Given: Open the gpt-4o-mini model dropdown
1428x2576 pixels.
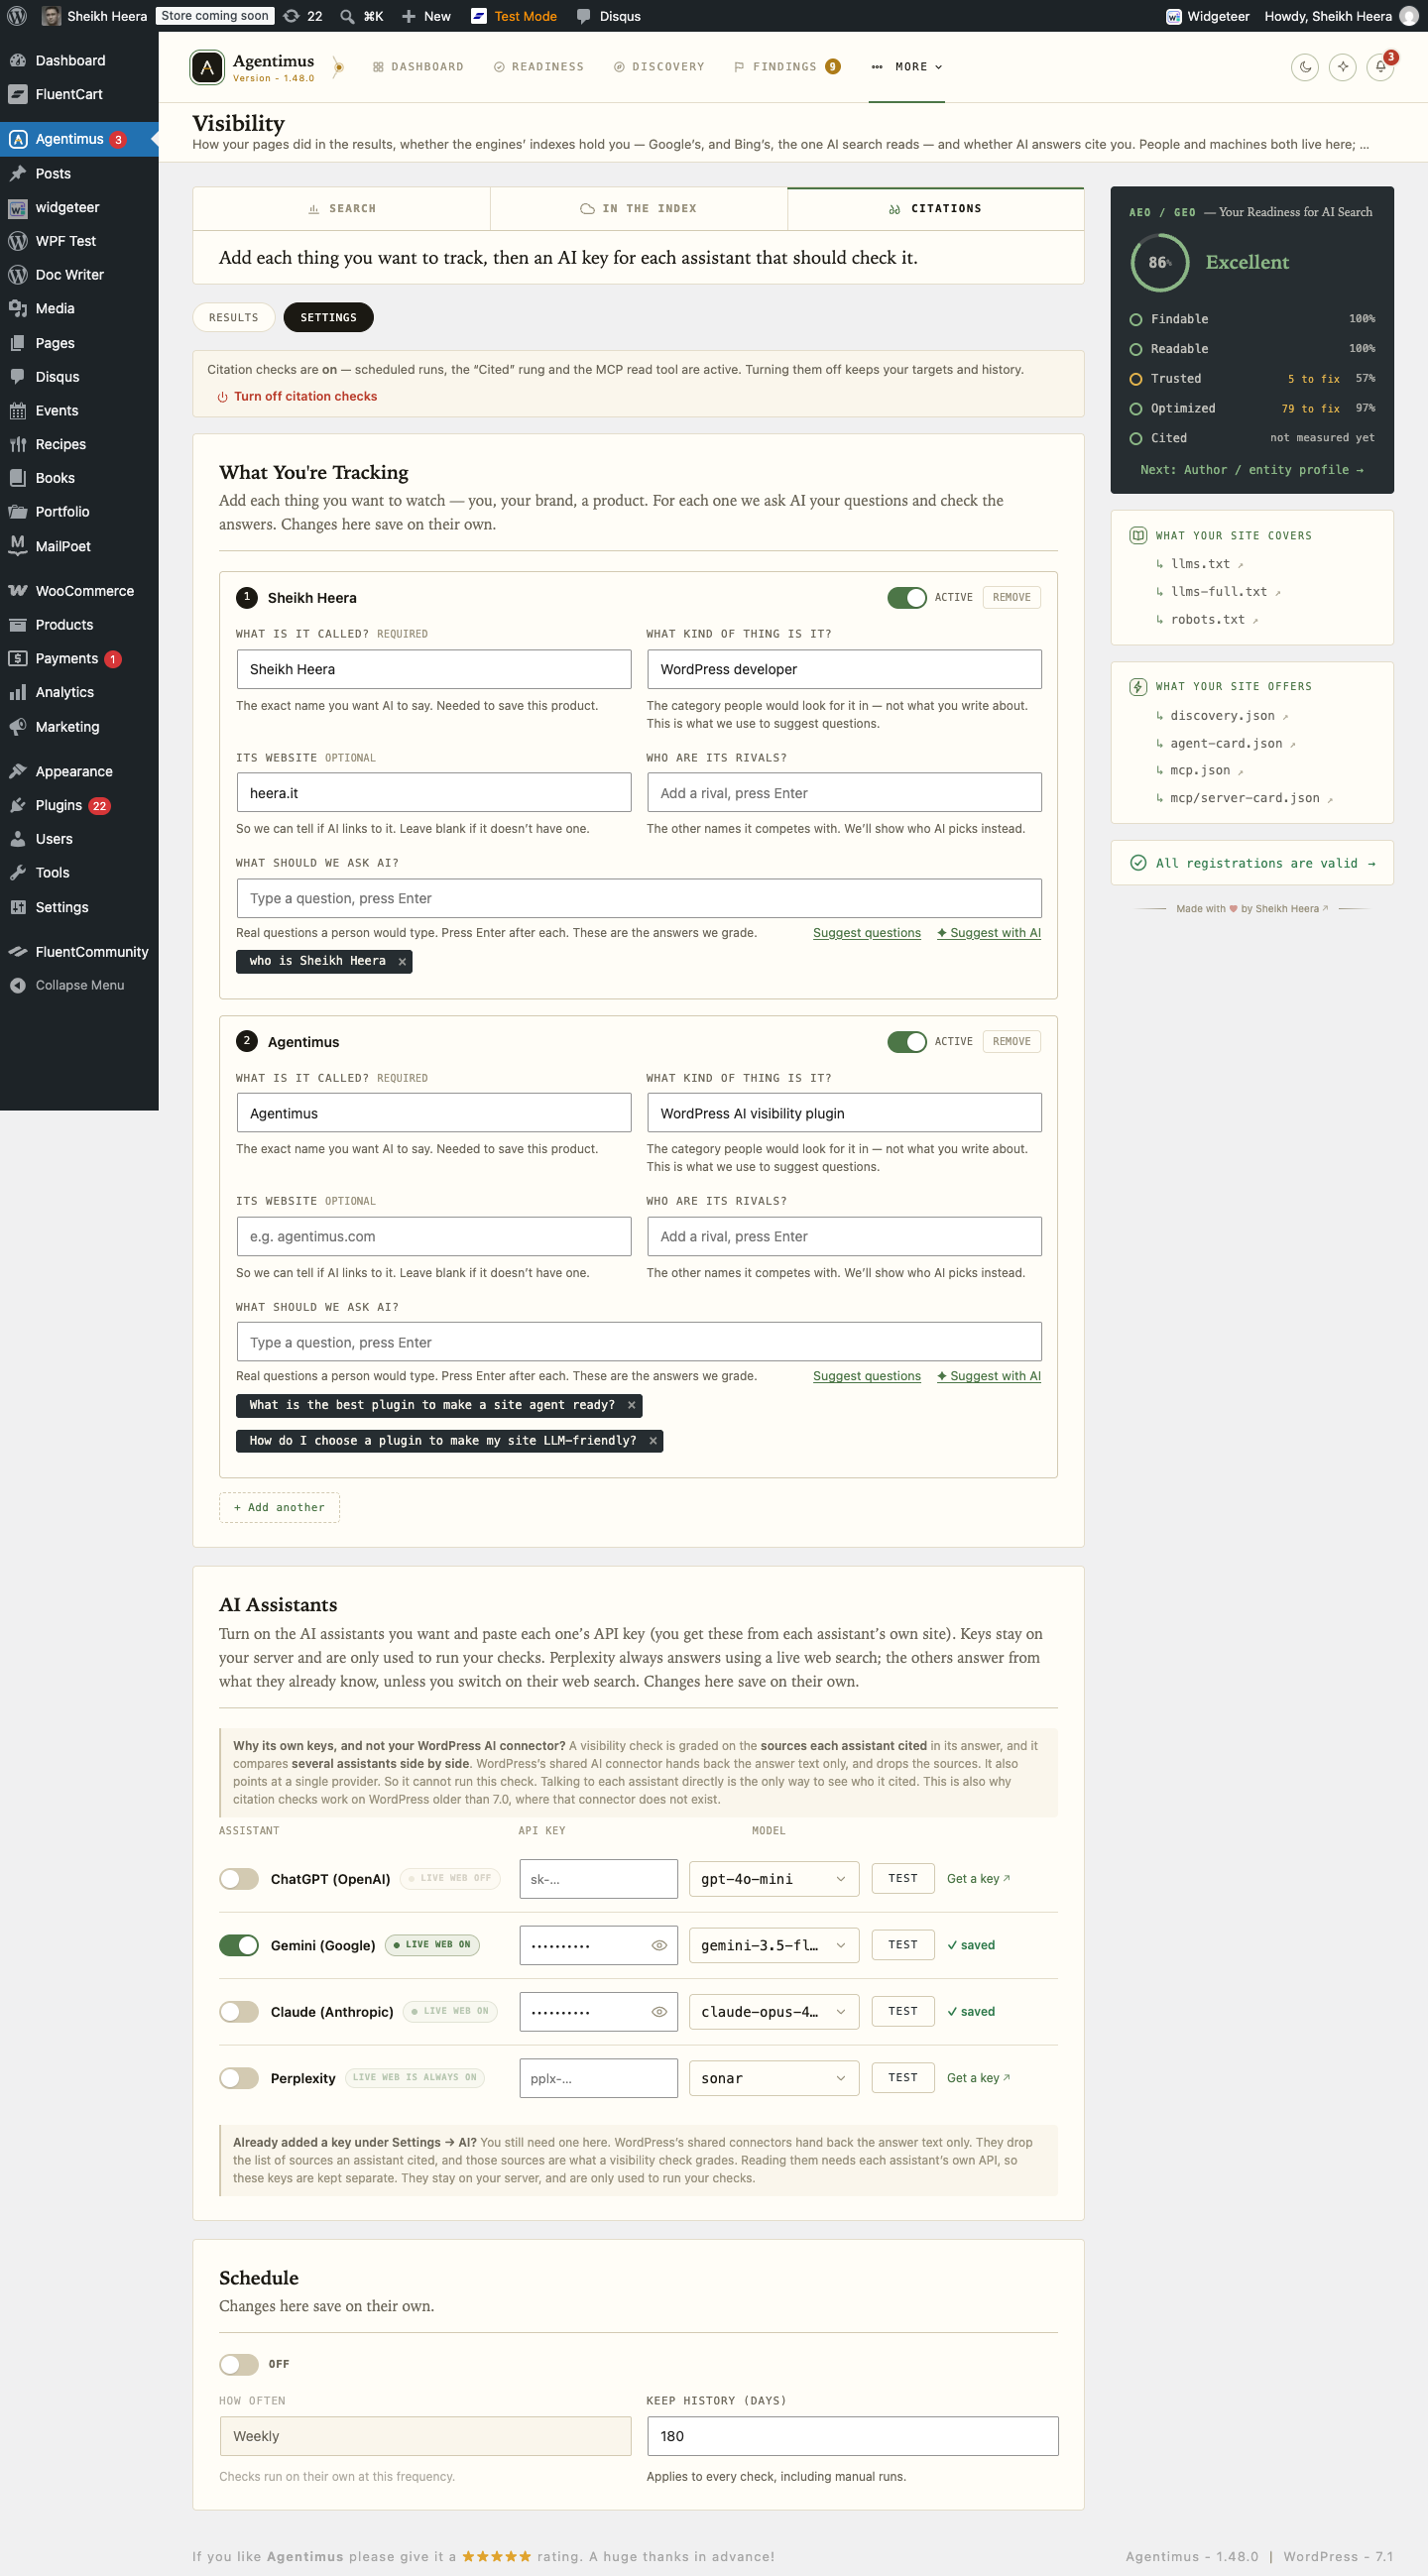Looking at the screenshot, I should [773, 1879].
